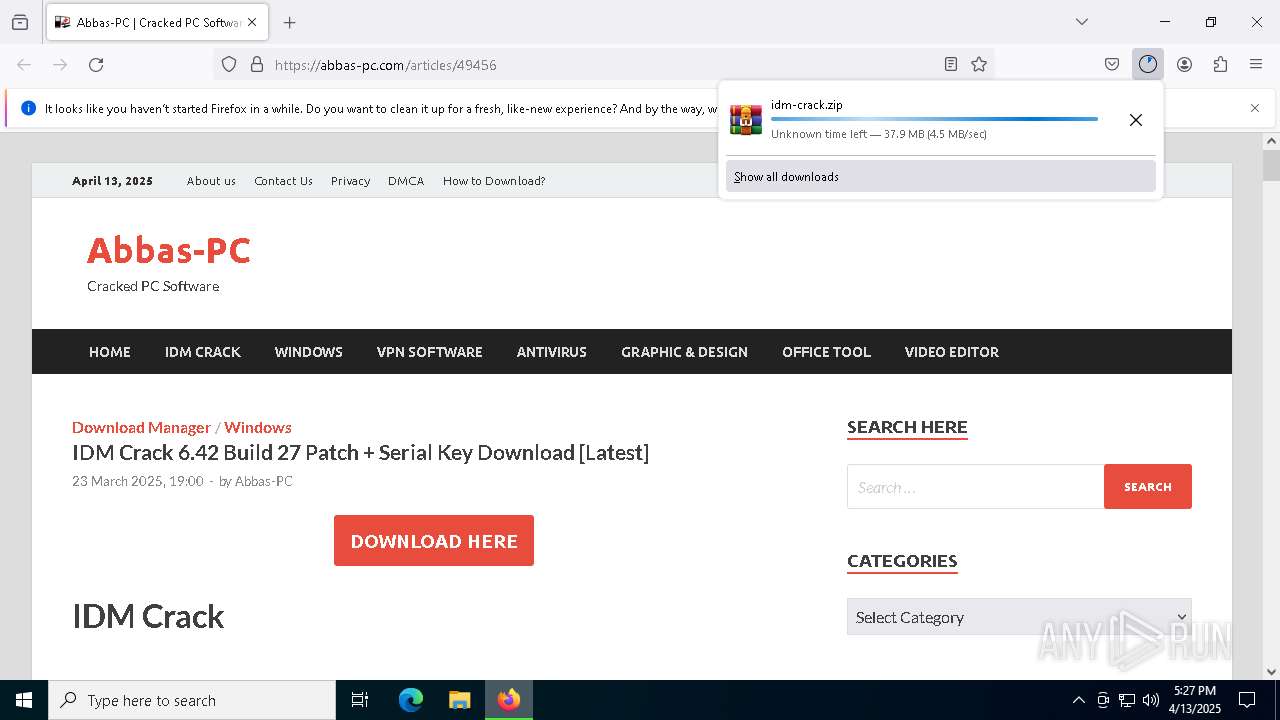Go to HOME menu item
The image size is (1280, 720).
coord(110,352)
